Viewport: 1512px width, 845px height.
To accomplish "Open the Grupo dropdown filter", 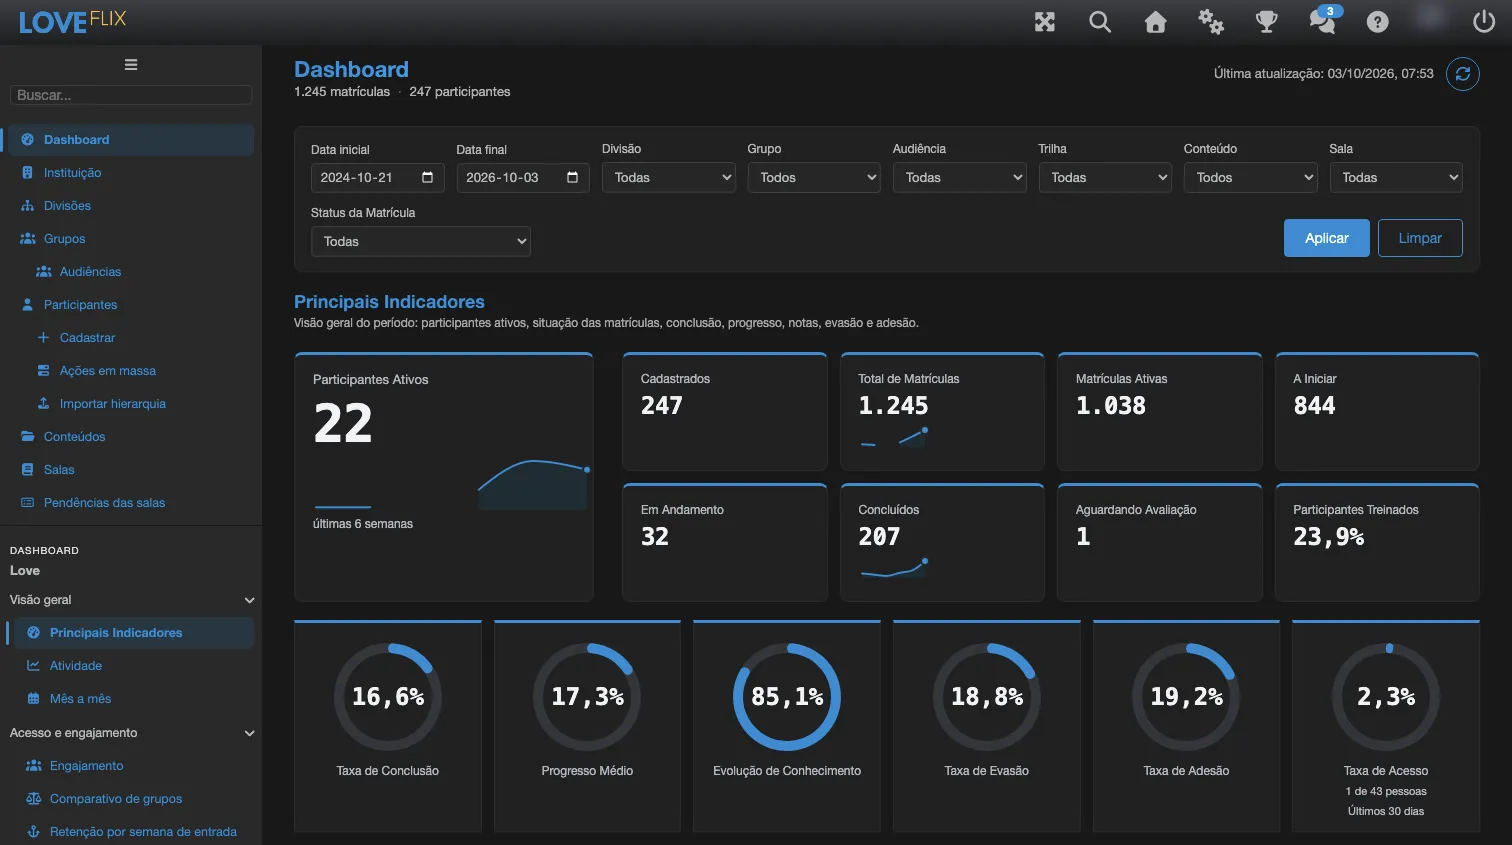I will point(814,178).
